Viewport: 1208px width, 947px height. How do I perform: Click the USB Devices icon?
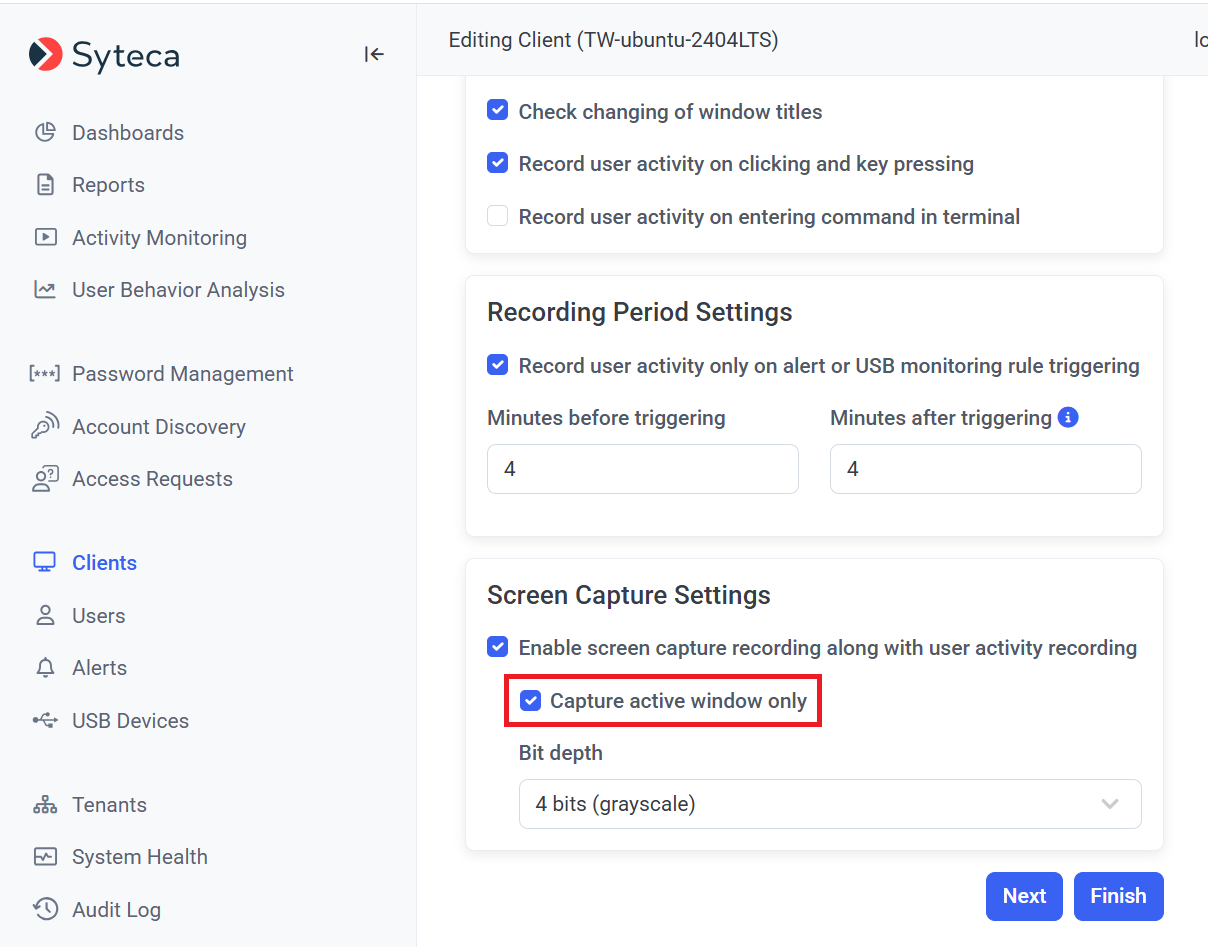click(x=45, y=721)
